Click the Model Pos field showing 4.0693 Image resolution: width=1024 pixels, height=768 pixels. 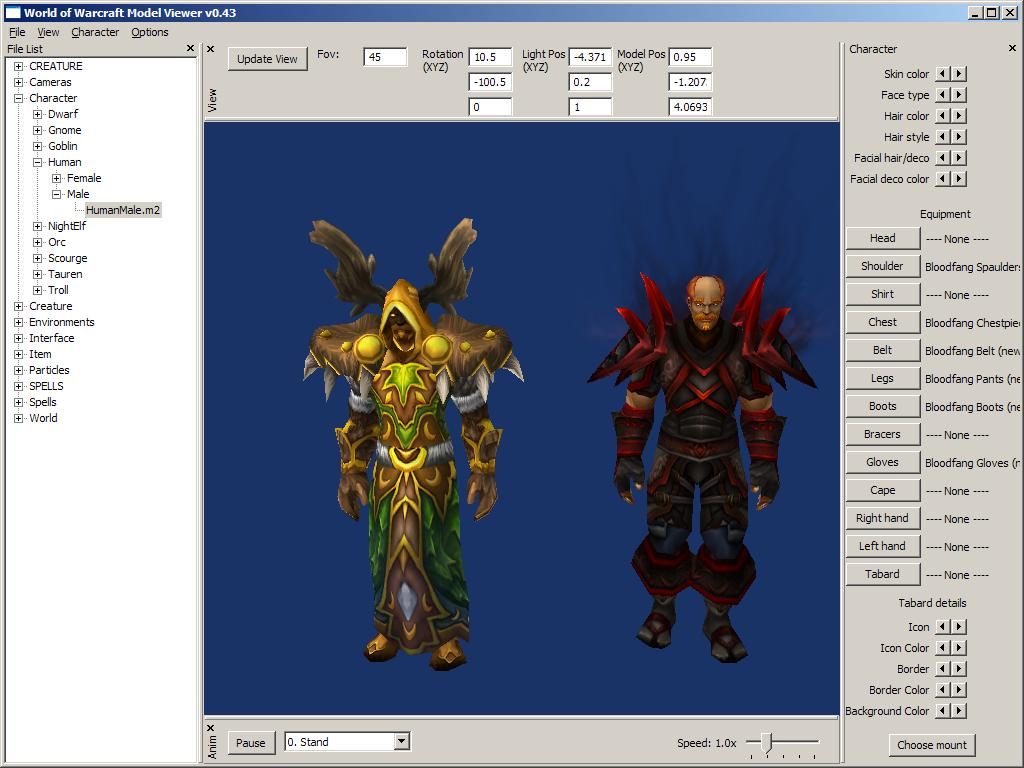pos(690,106)
